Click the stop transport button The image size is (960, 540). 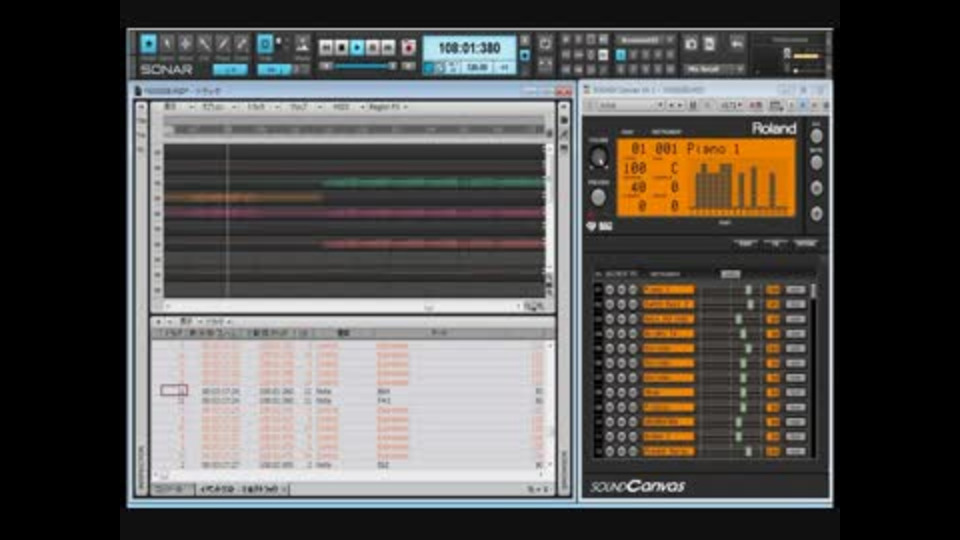(342, 47)
